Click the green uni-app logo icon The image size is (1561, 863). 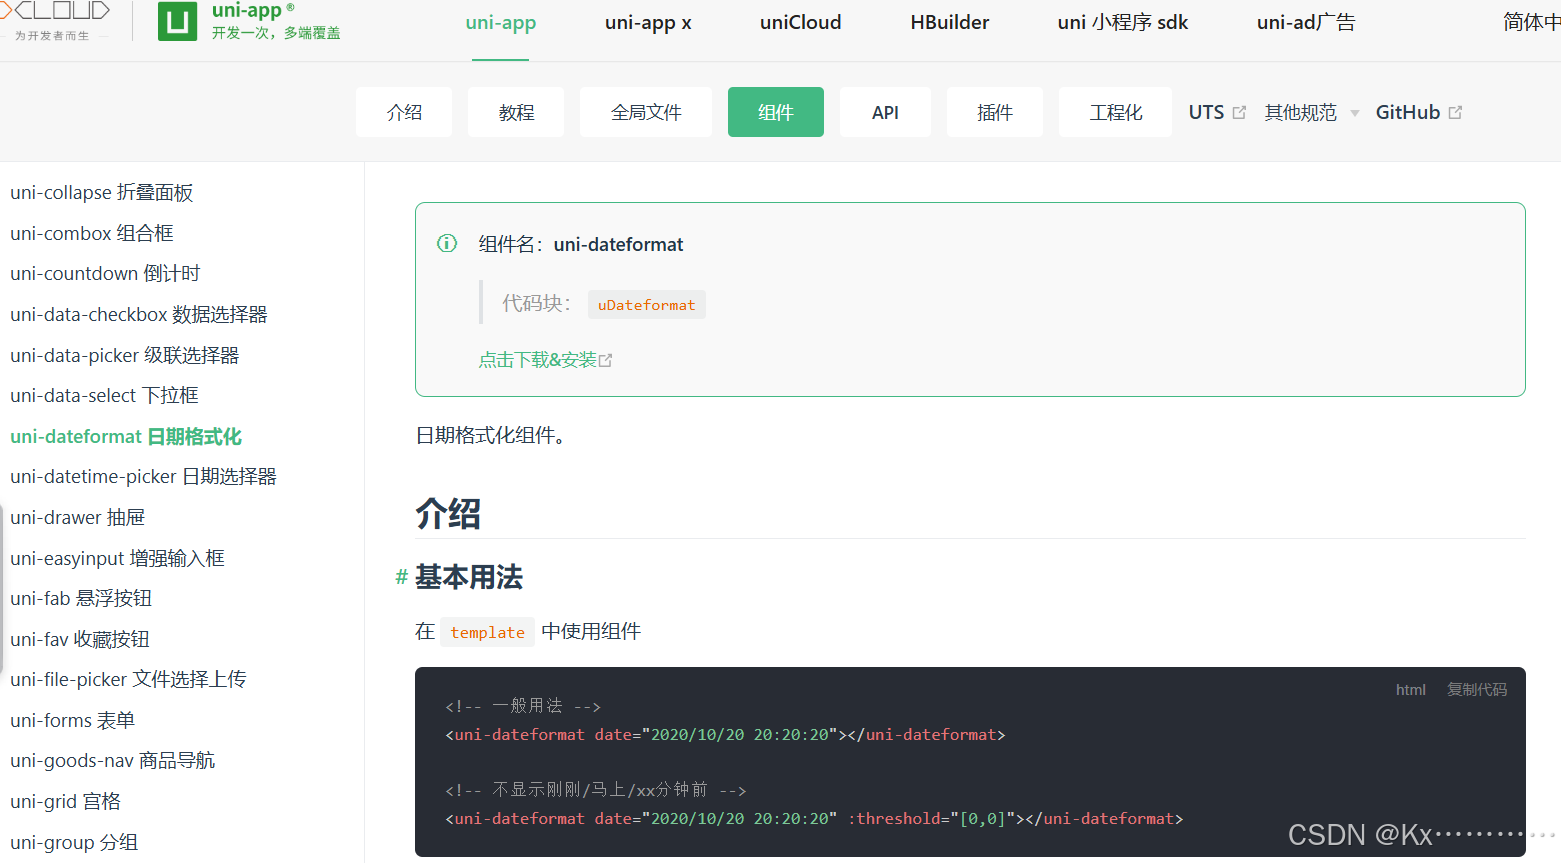tap(177, 21)
